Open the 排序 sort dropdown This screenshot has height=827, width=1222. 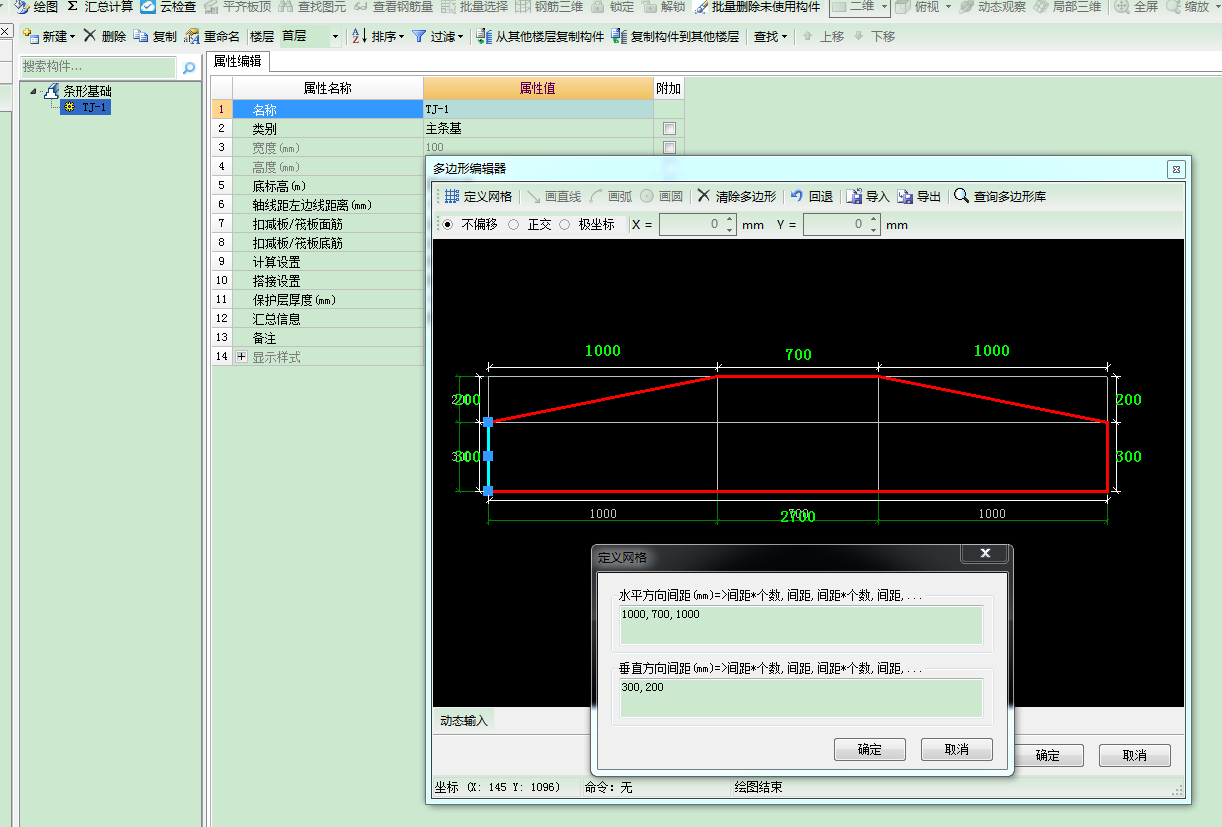pyautogui.click(x=378, y=37)
